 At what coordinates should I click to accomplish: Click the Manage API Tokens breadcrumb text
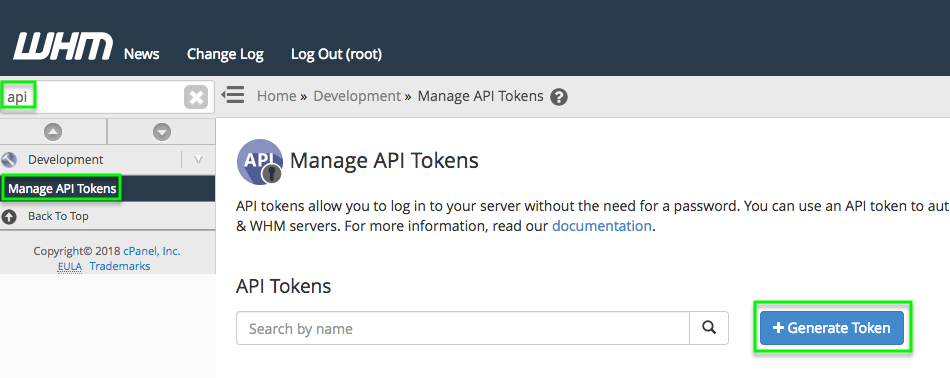point(480,96)
